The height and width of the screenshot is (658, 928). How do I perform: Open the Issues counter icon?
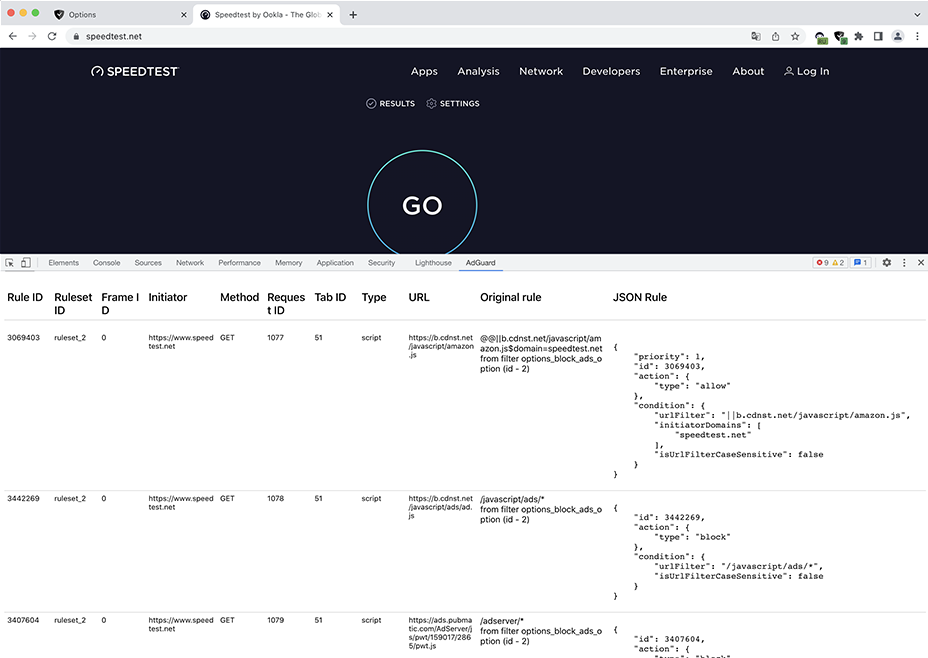click(x=857, y=262)
